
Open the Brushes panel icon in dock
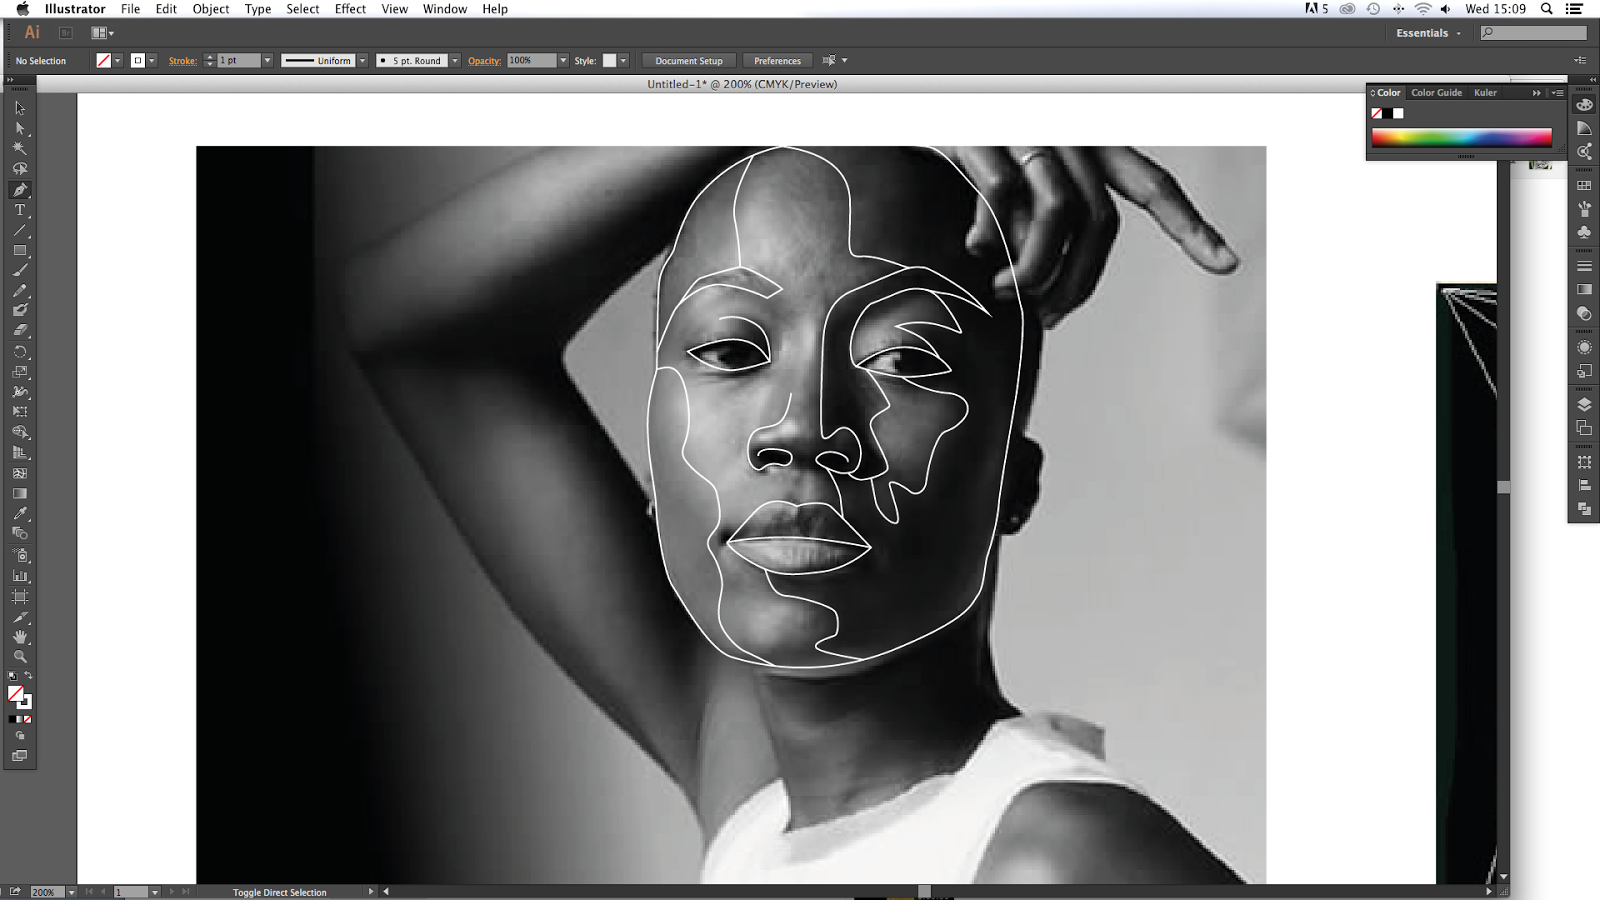coord(1584,209)
